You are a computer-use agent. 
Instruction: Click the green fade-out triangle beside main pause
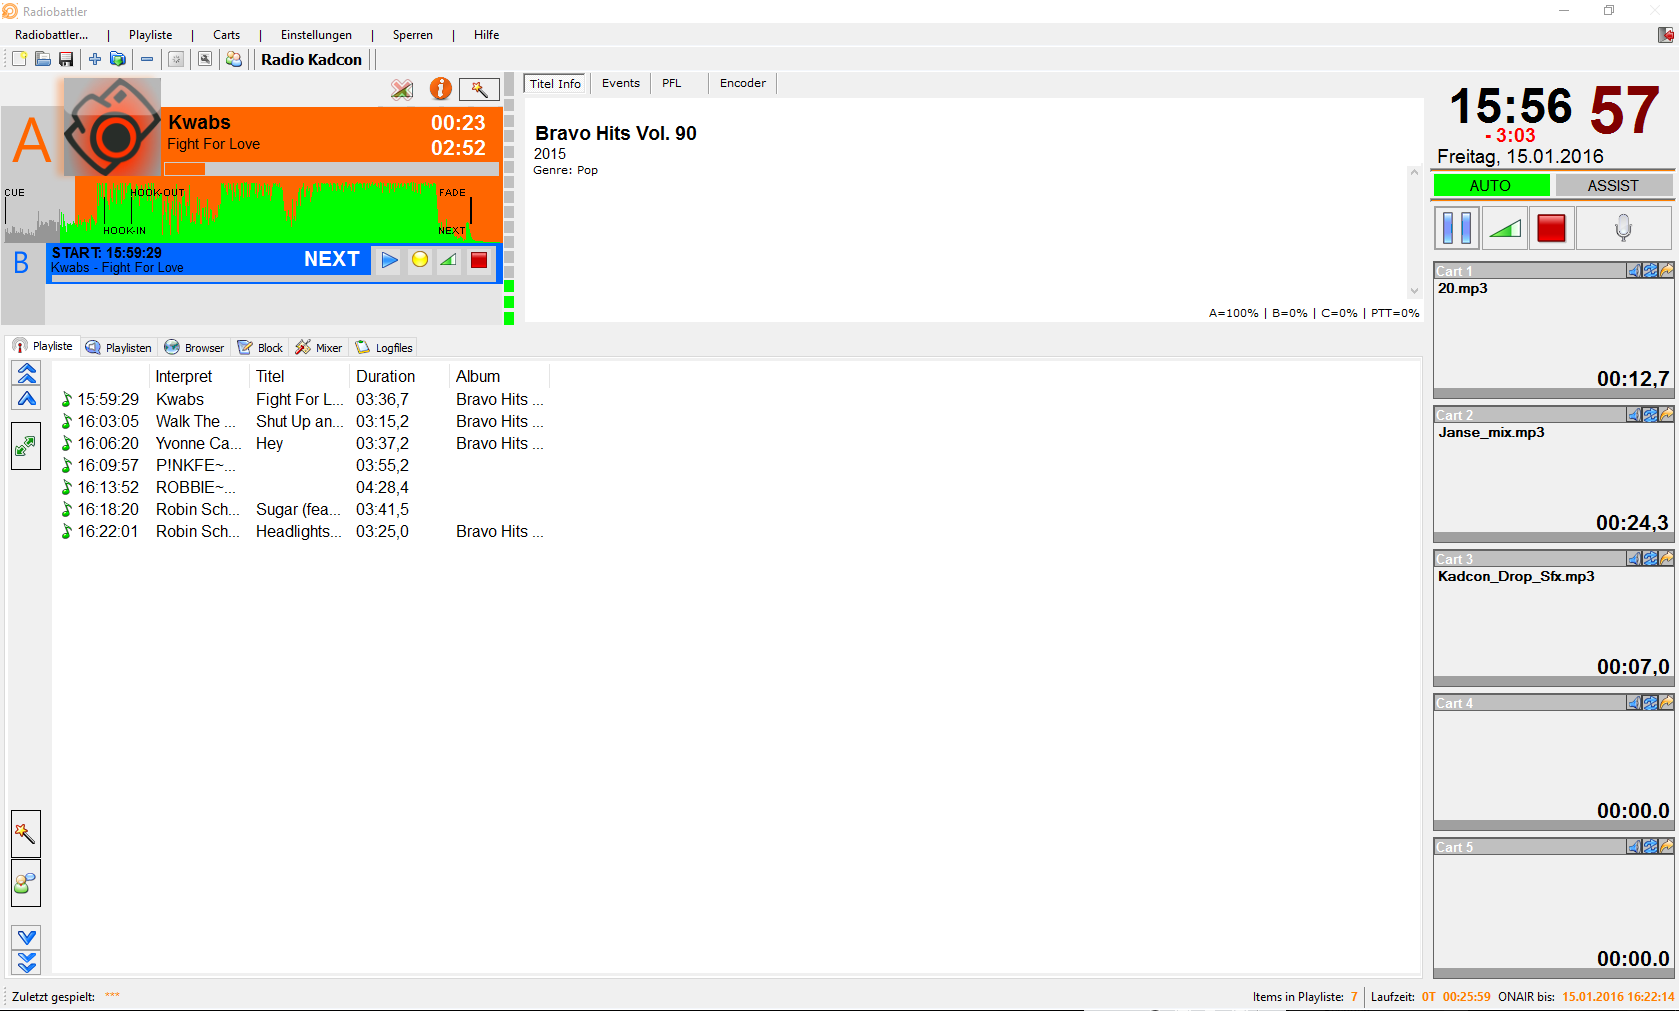click(x=1504, y=228)
